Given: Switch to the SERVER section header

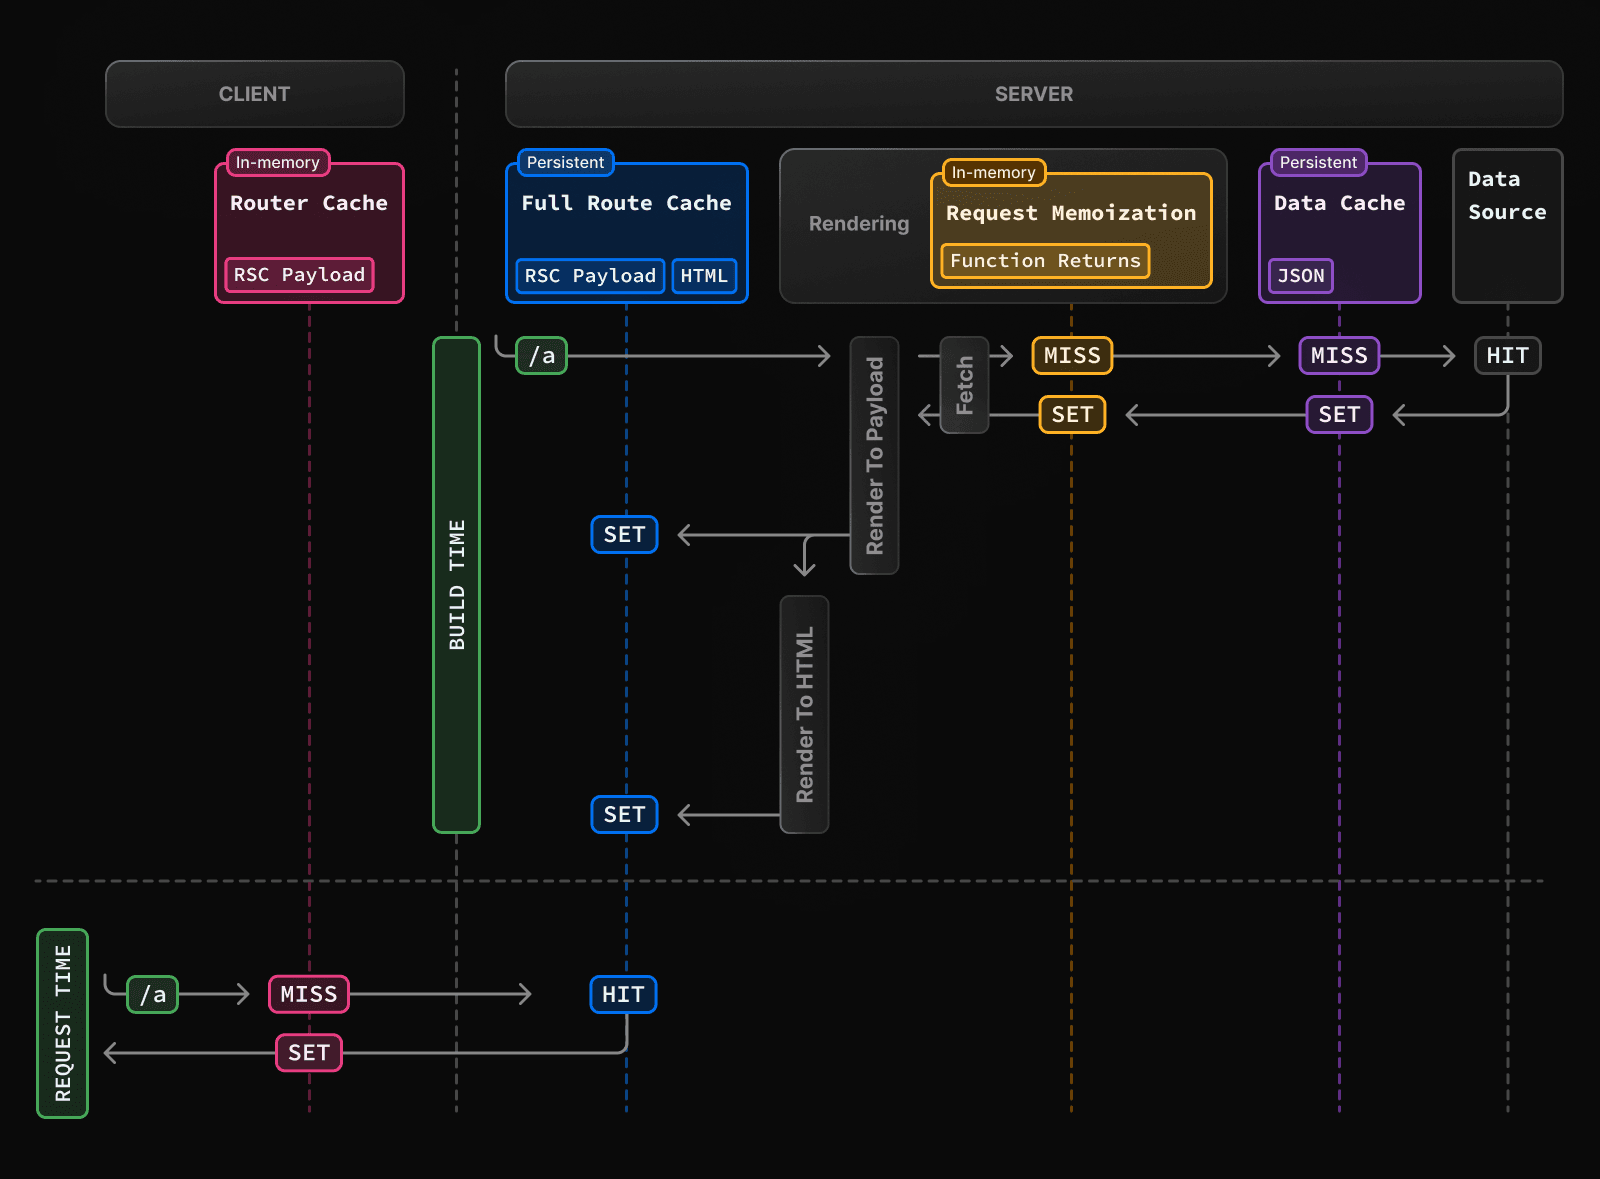Looking at the screenshot, I should point(1033,93).
